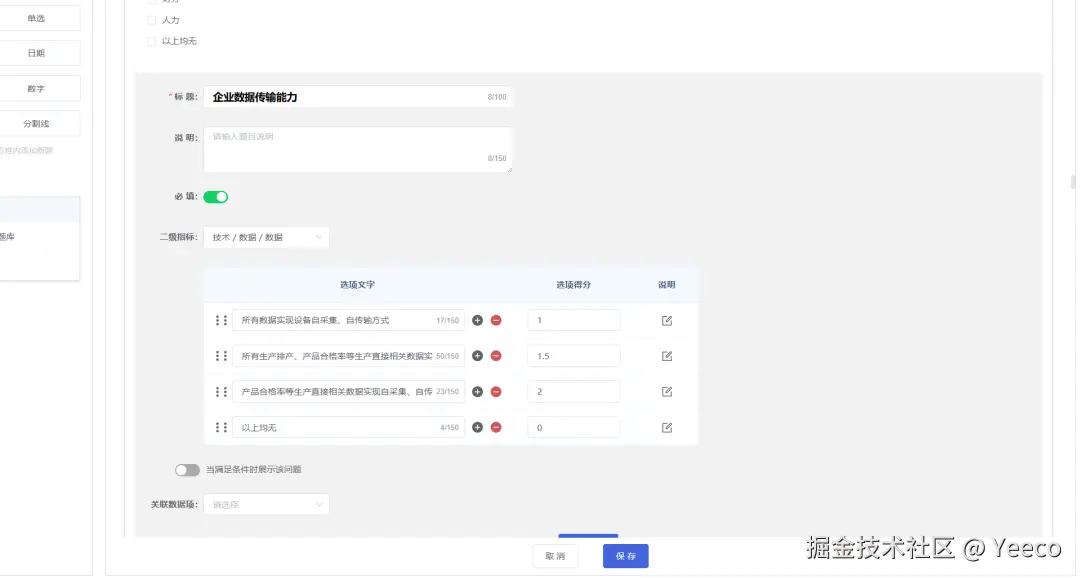The image size is (1080, 580).
Task: Add a new option below the first option row
Action: pyautogui.click(x=478, y=320)
